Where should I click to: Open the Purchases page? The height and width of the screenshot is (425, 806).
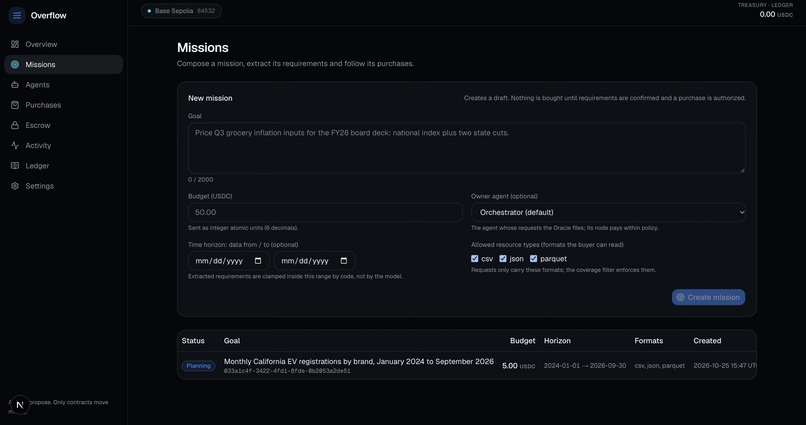pos(64,105)
